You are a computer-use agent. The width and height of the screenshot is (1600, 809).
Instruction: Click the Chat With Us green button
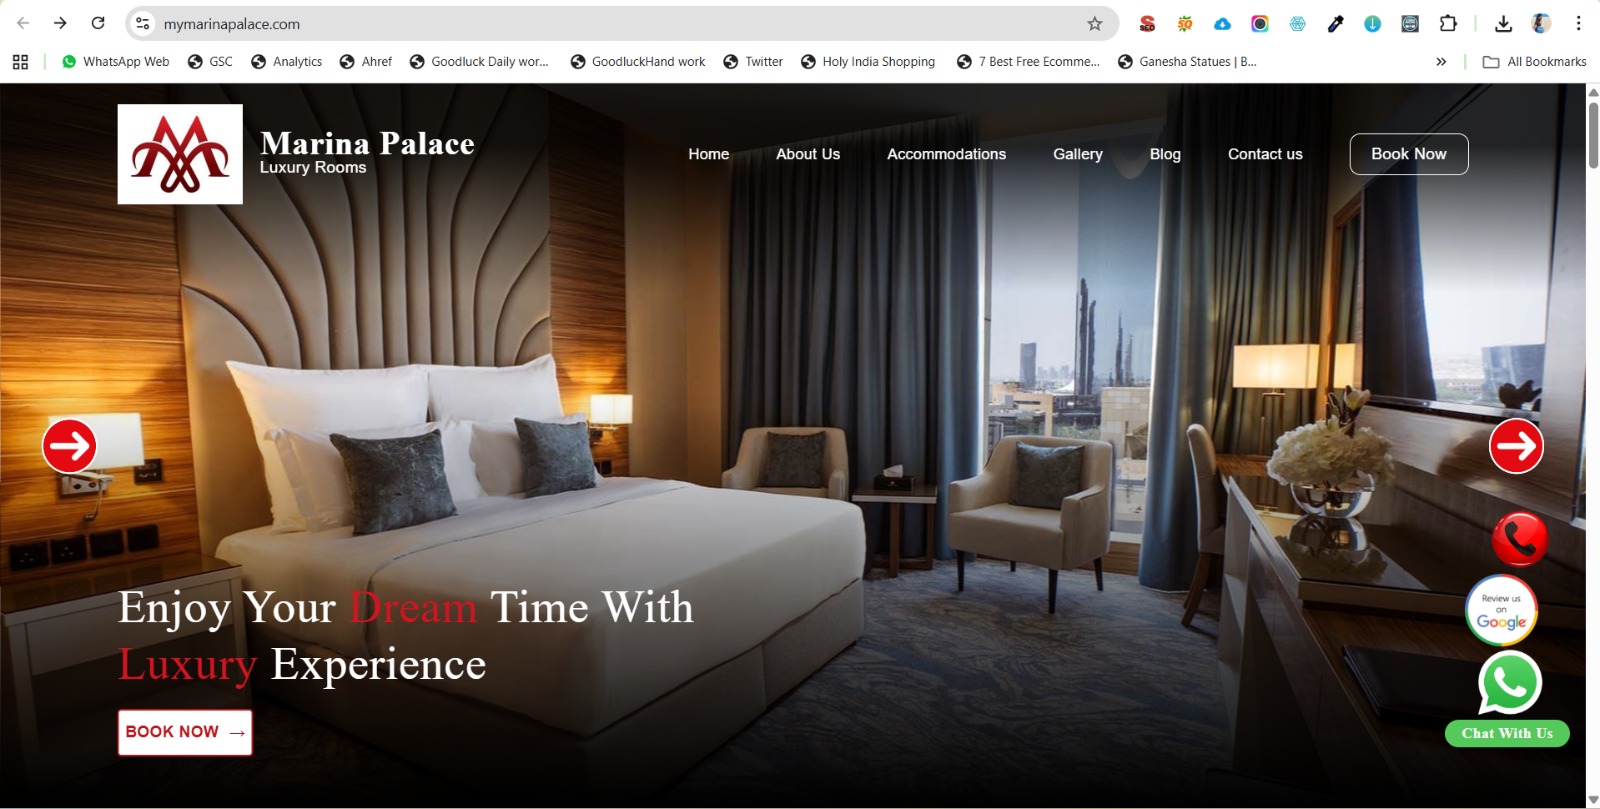click(x=1507, y=733)
